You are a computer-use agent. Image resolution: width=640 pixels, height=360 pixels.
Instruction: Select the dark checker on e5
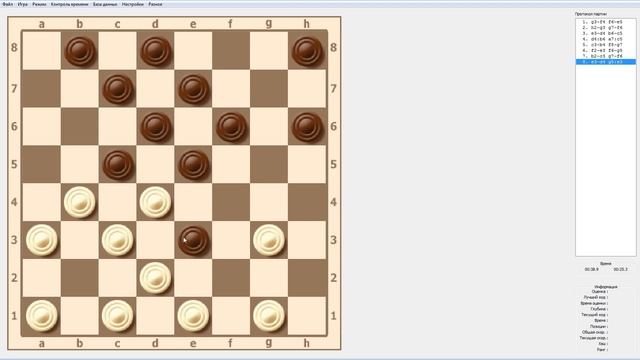point(193,165)
